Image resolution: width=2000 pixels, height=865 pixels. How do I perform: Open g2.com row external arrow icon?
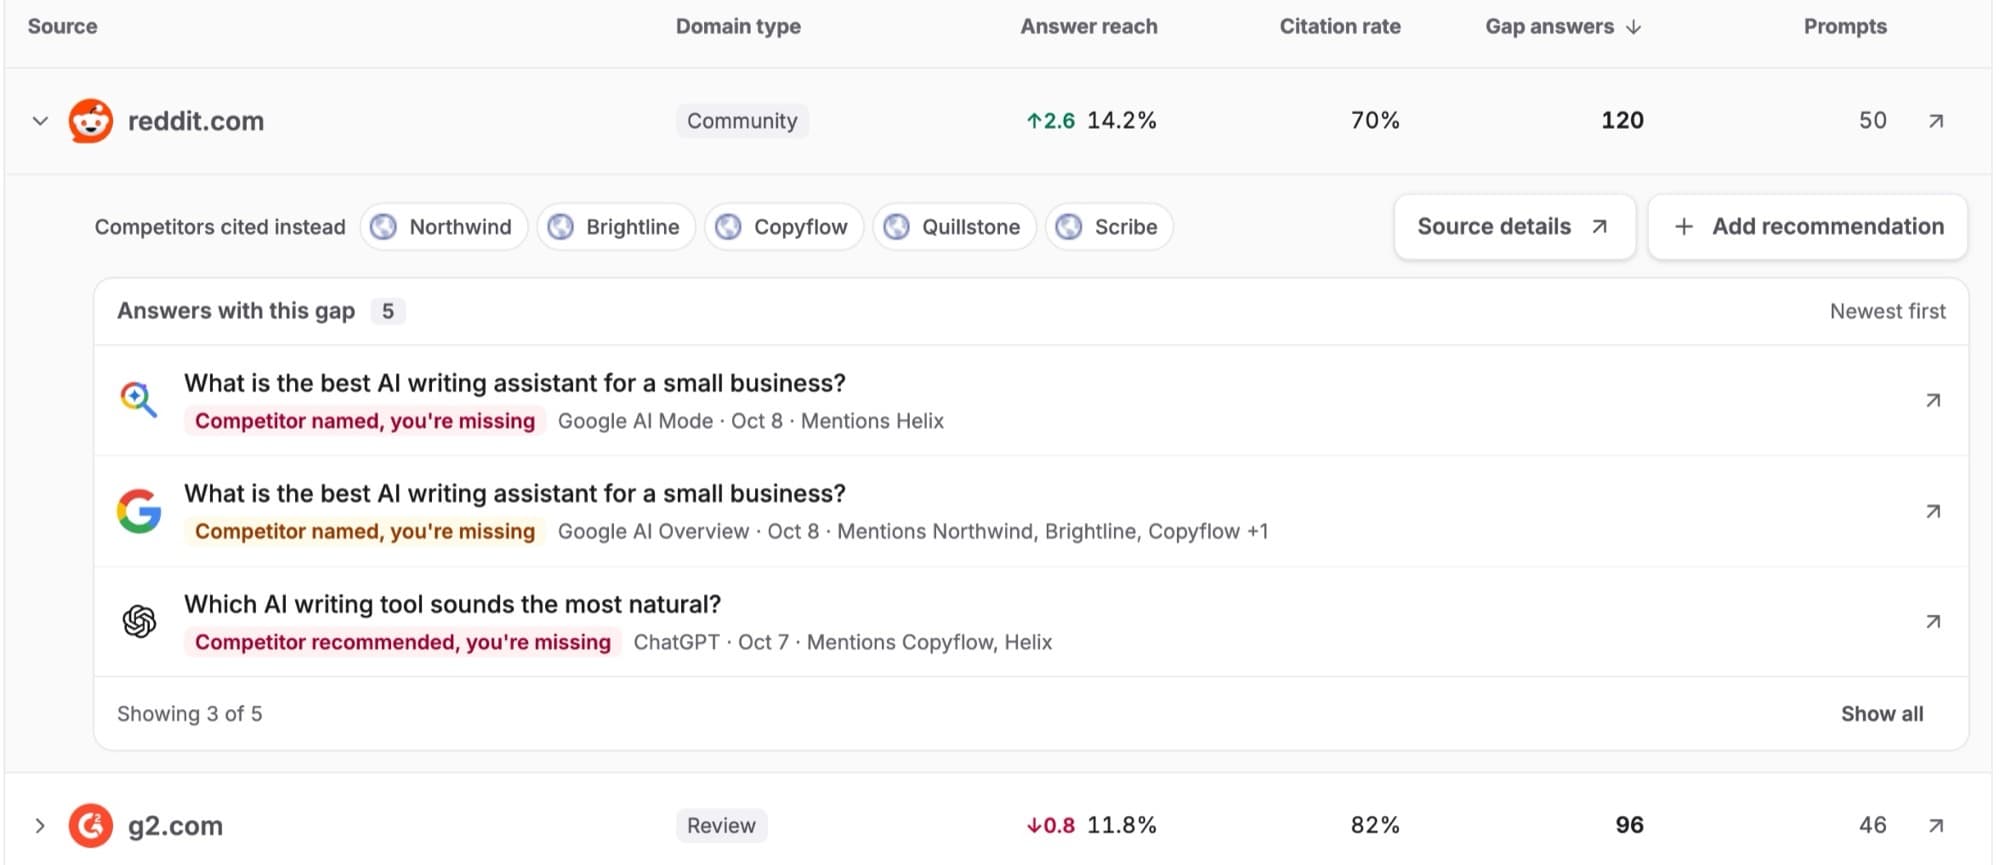1936,826
